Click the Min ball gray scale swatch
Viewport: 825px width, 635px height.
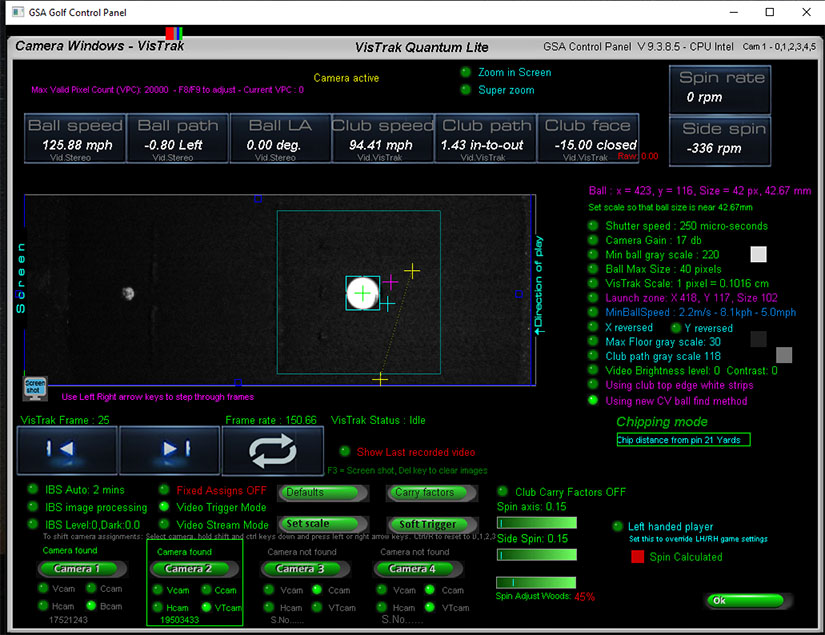pos(758,254)
